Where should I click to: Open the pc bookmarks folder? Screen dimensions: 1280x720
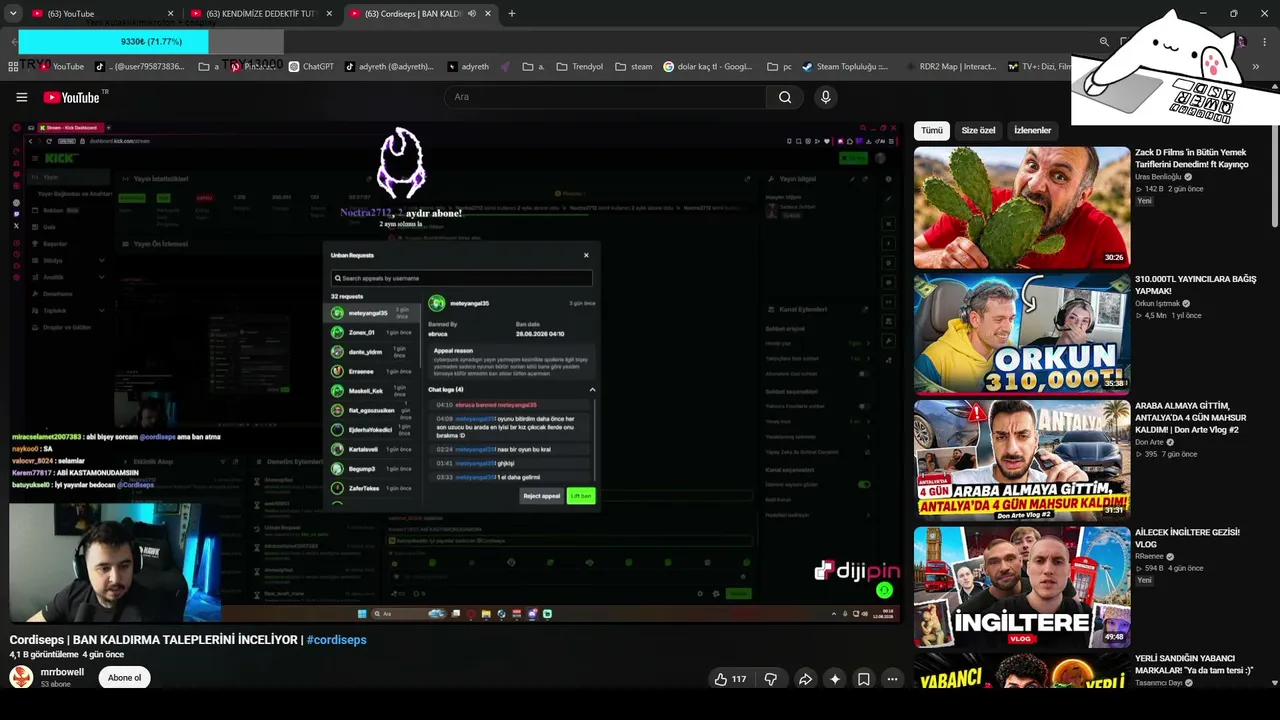pyautogui.click(x=779, y=67)
